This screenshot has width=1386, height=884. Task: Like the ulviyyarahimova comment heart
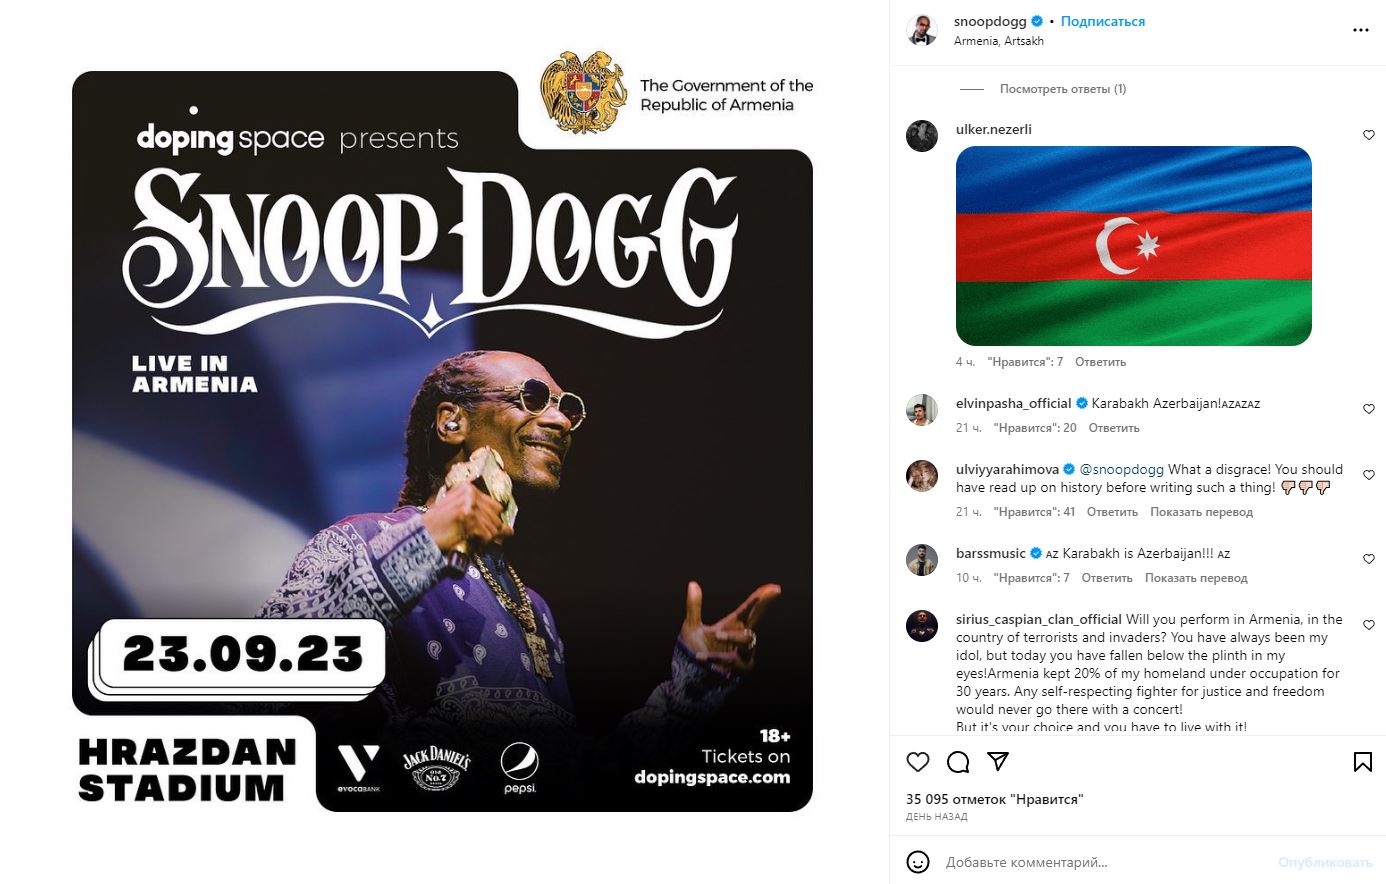pyautogui.click(x=1369, y=475)
